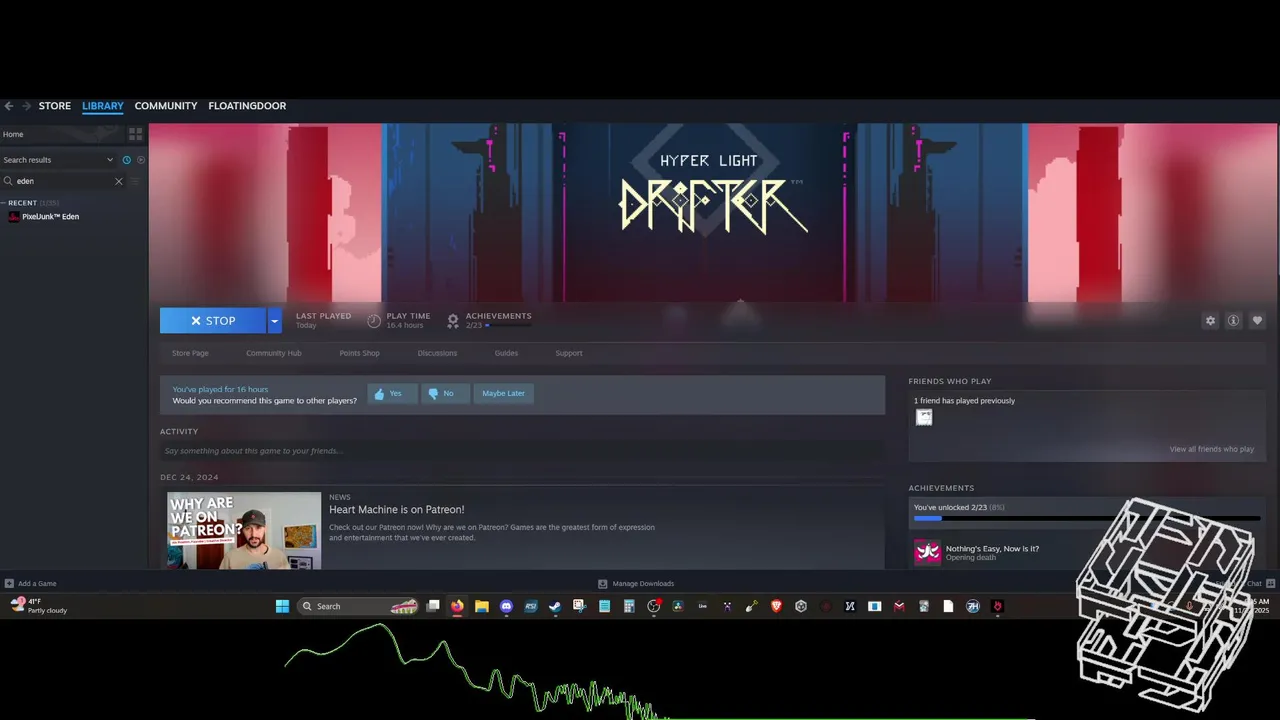The width and height of the screenshot is (1280, 720).
Task: Open Heart Machine is on Patreon headline
Action: pyautogui.click(x=397, y=510)
